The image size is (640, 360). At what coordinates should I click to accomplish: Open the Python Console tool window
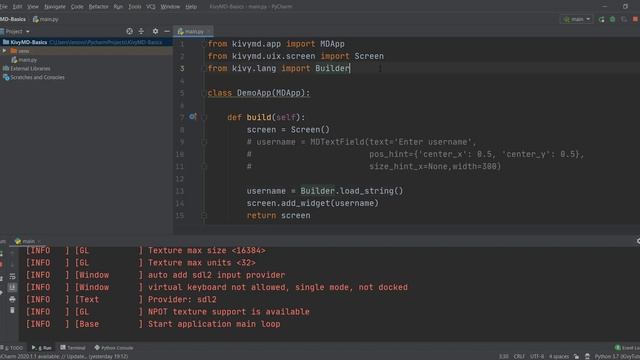coord(114,348)
